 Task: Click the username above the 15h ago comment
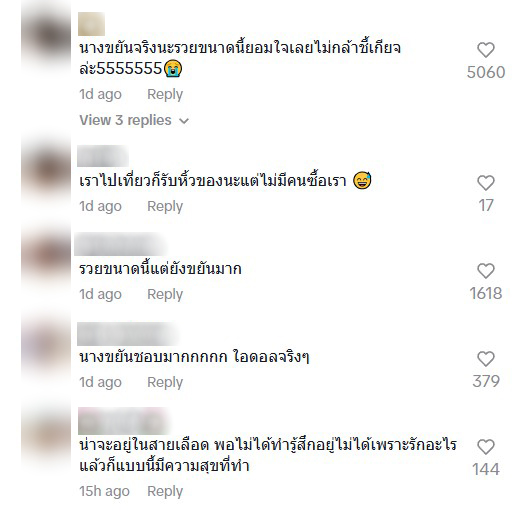pos(124,421)
